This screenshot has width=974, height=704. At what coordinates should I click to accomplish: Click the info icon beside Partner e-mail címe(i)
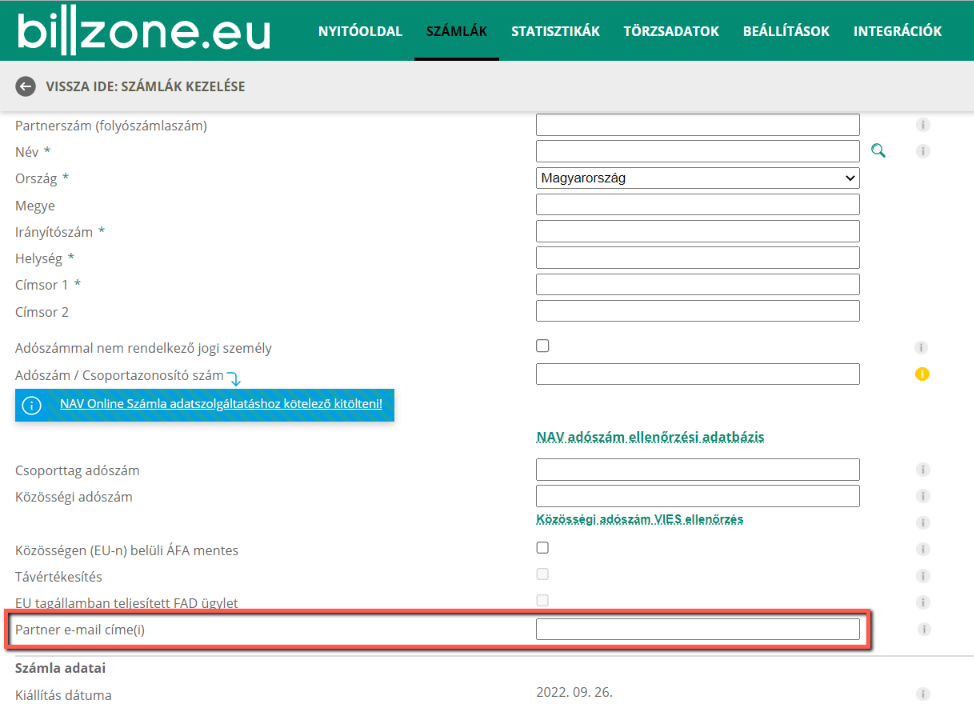pos(922,629)
